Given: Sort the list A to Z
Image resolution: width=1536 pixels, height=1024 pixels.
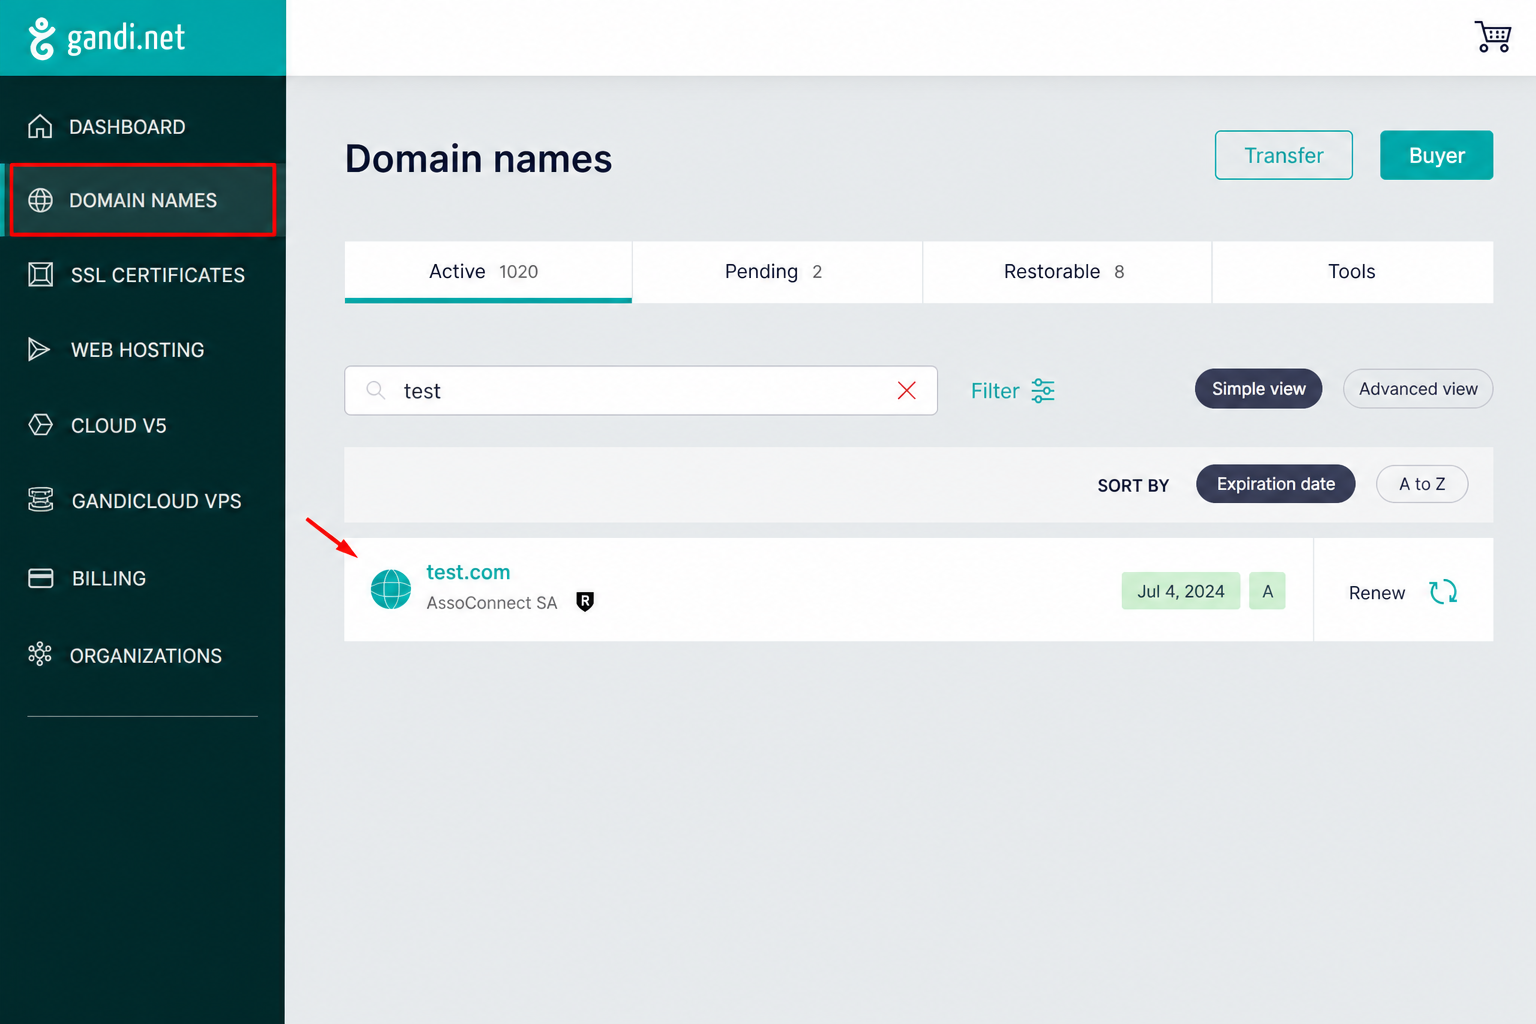Looking at the screenshot, I should click(1422, 484).
